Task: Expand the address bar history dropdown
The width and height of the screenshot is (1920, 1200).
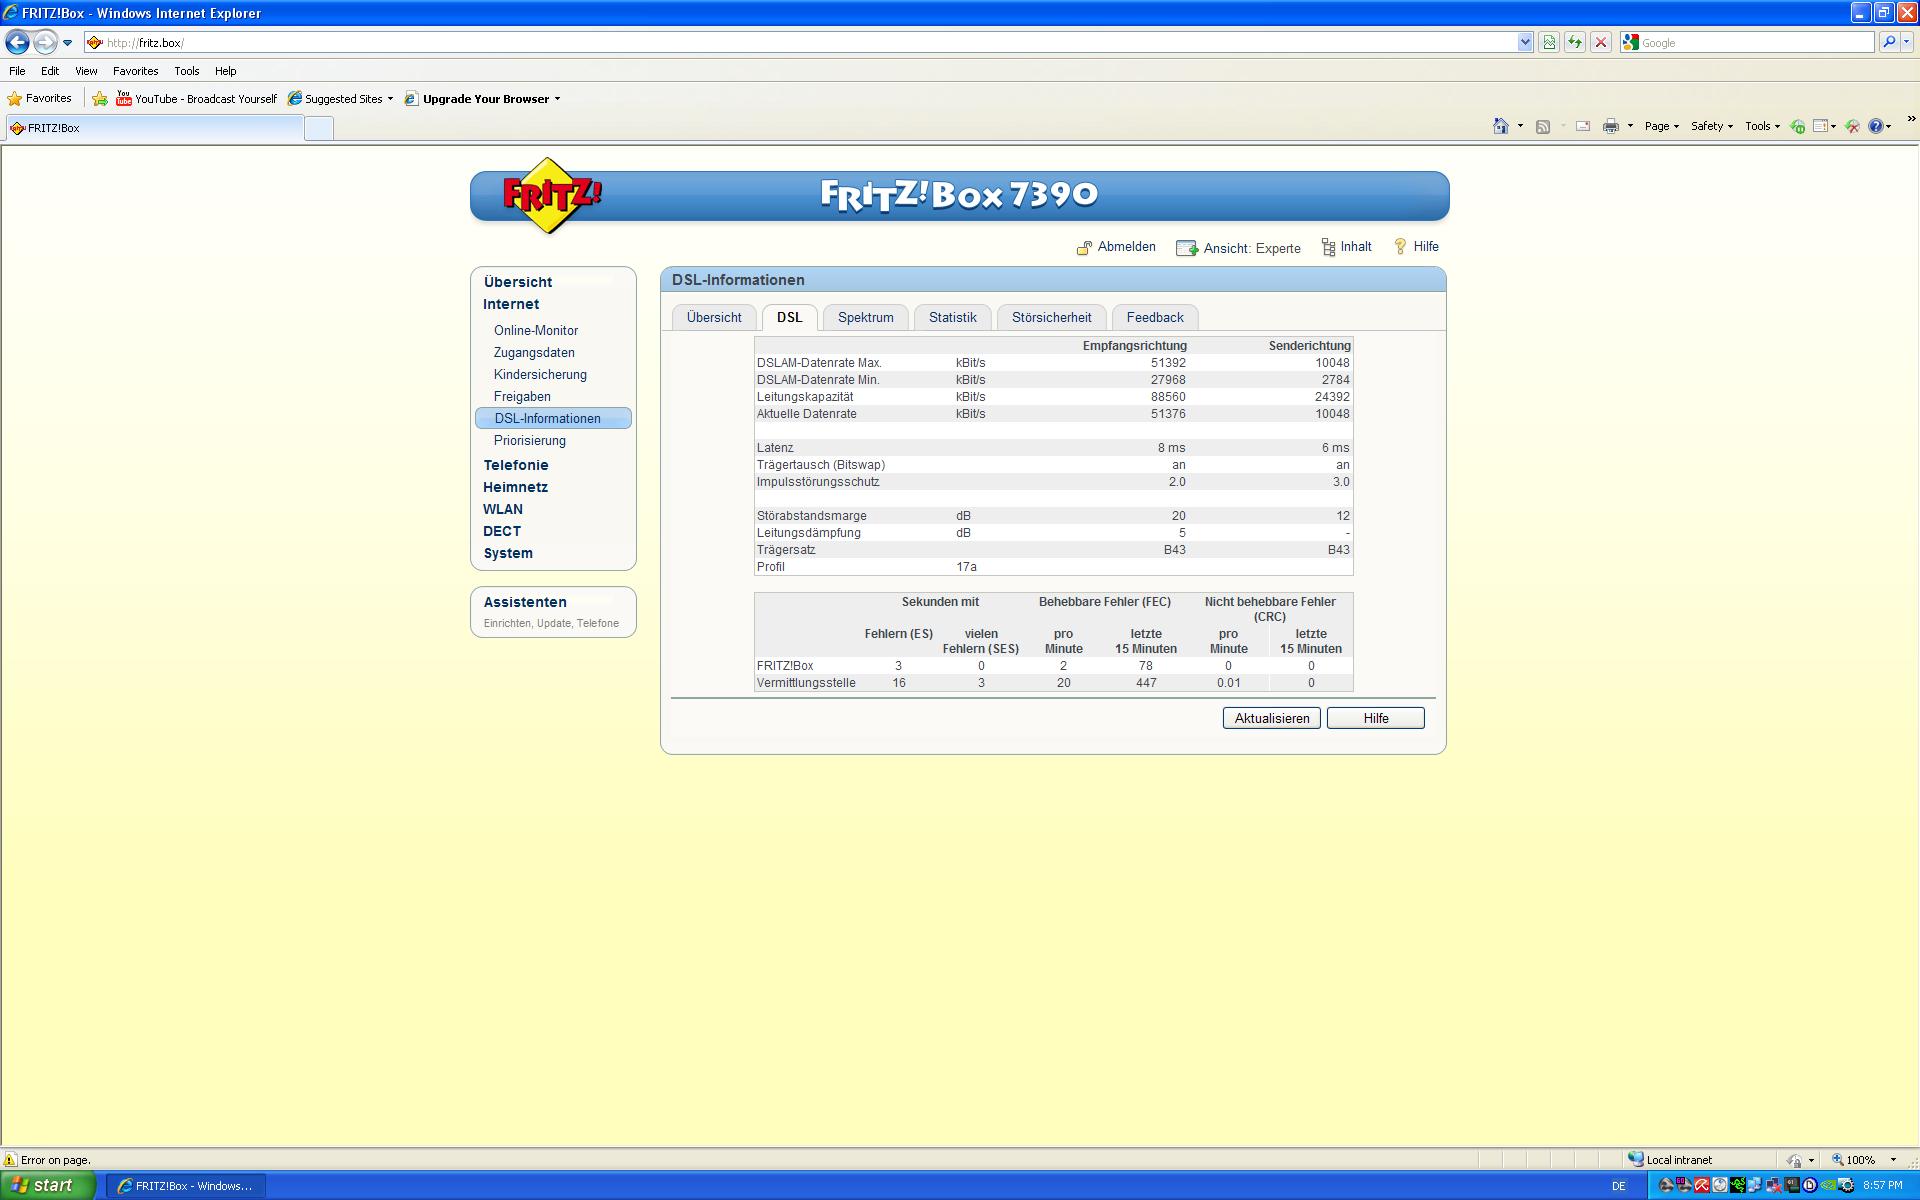Action: pos(1525,42)
